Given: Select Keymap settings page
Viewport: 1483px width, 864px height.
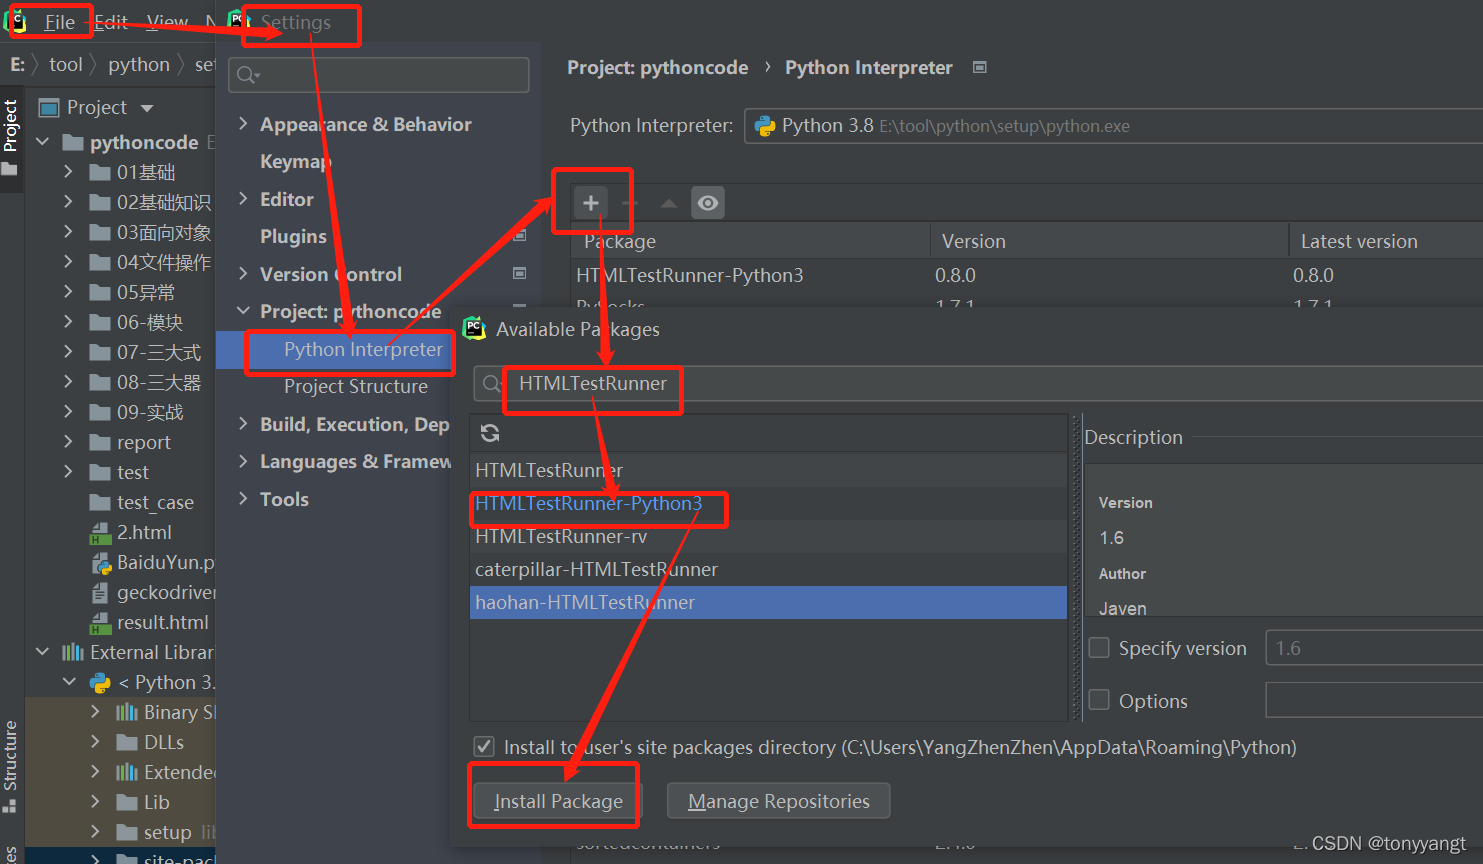Looking at the screenshot, I should coord(295,161).
